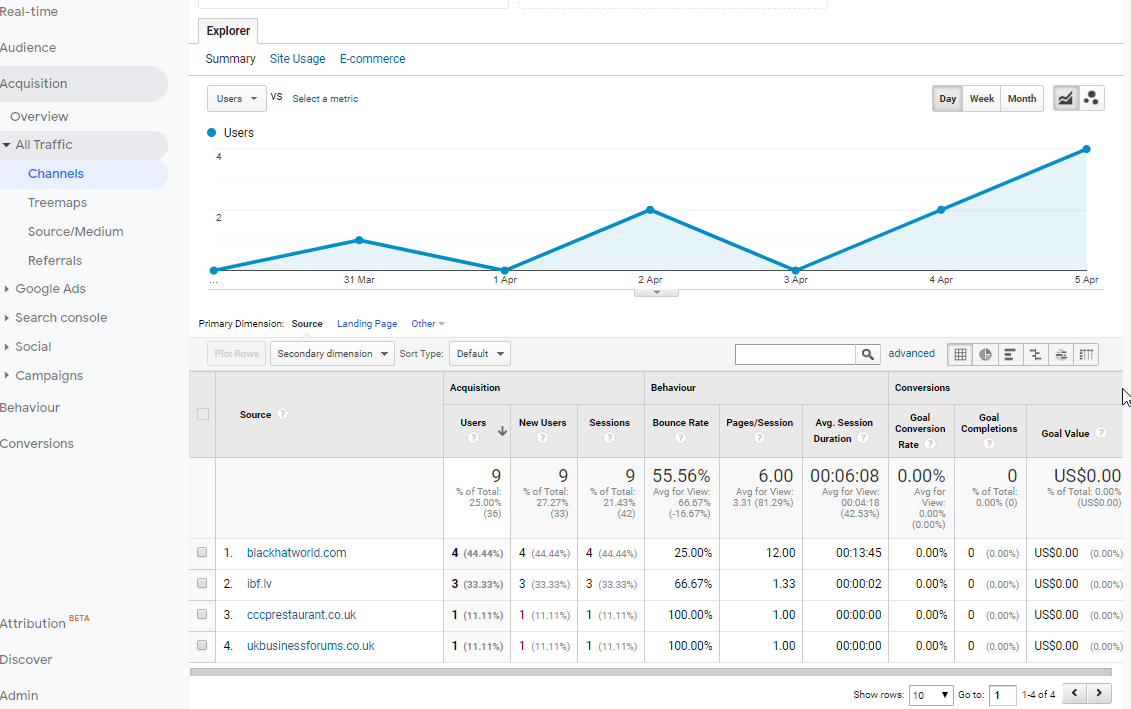Image resolution: width=1131 pixels, height=709 pixels.
Task: Select the performance bar view icon
Action: pyautogui.click(x=1011, y=354)
